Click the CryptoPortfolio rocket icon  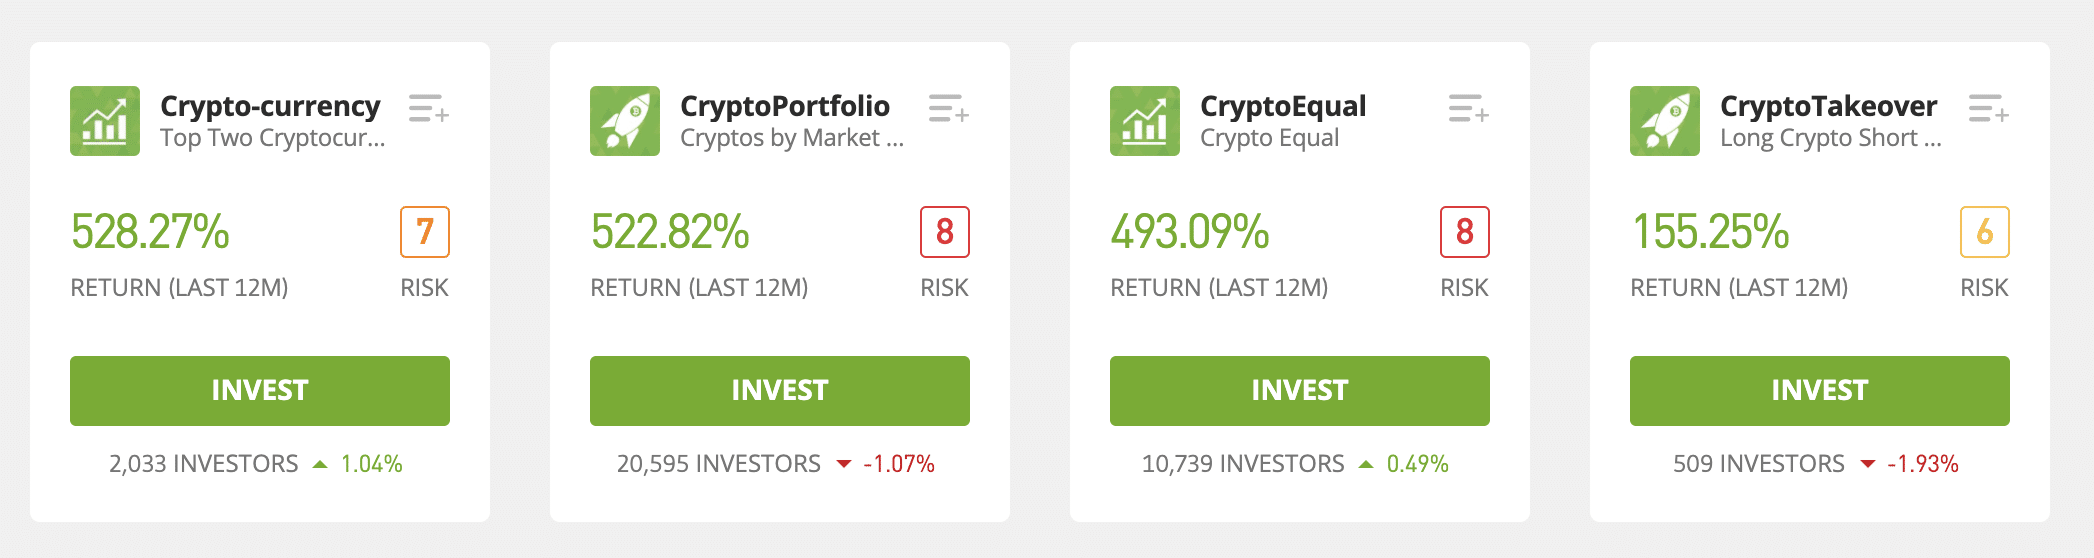point(625,121)
